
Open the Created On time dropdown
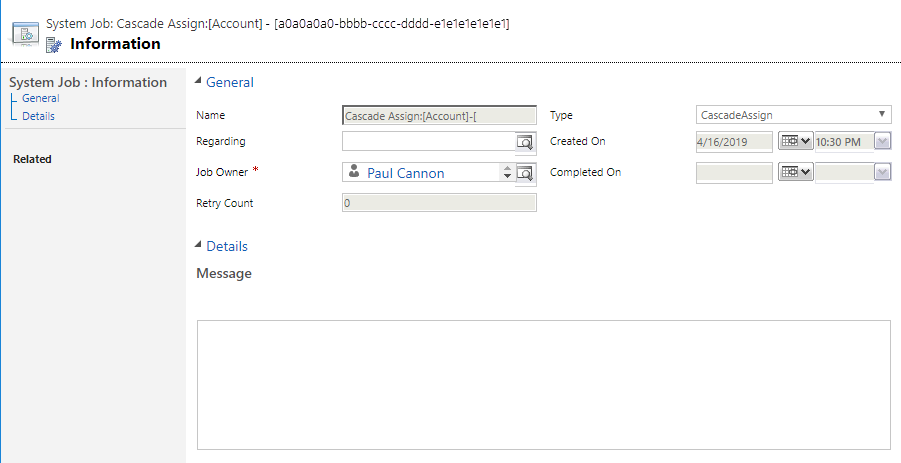[x=882, y=142]
